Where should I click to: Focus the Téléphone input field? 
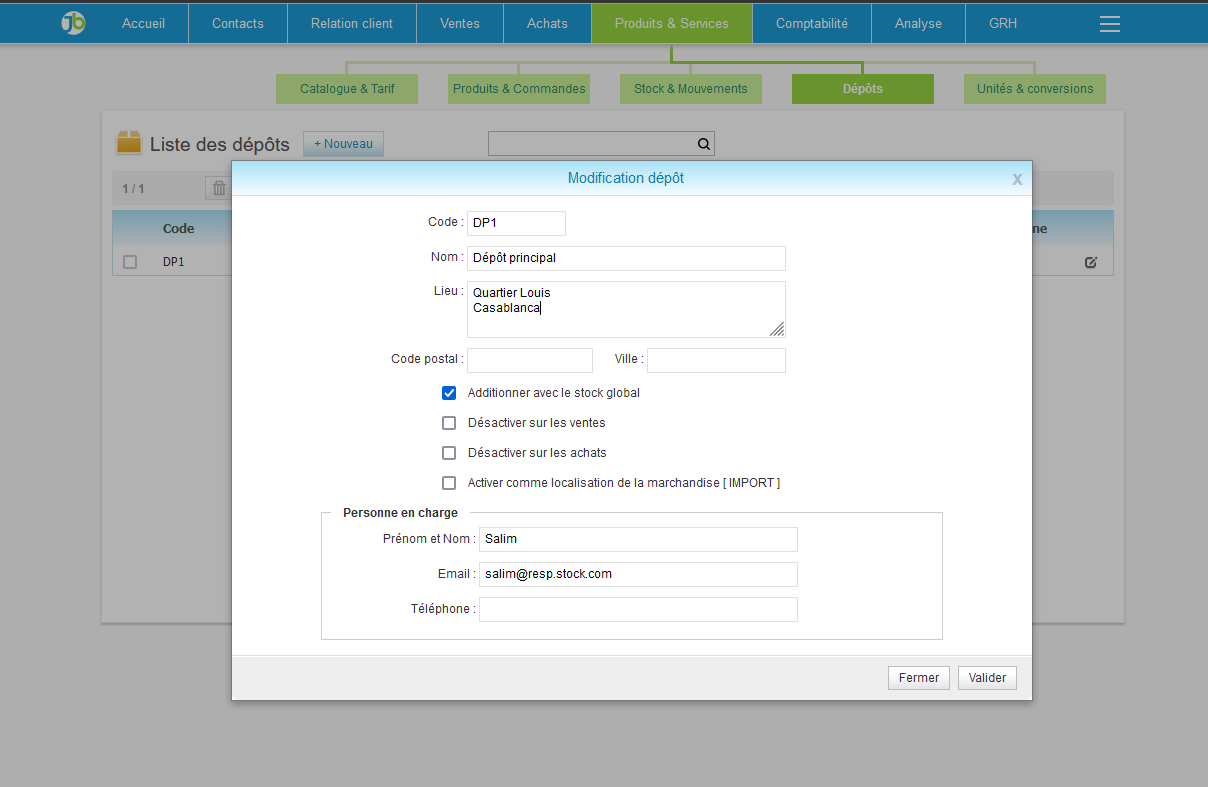pos(638,609)
